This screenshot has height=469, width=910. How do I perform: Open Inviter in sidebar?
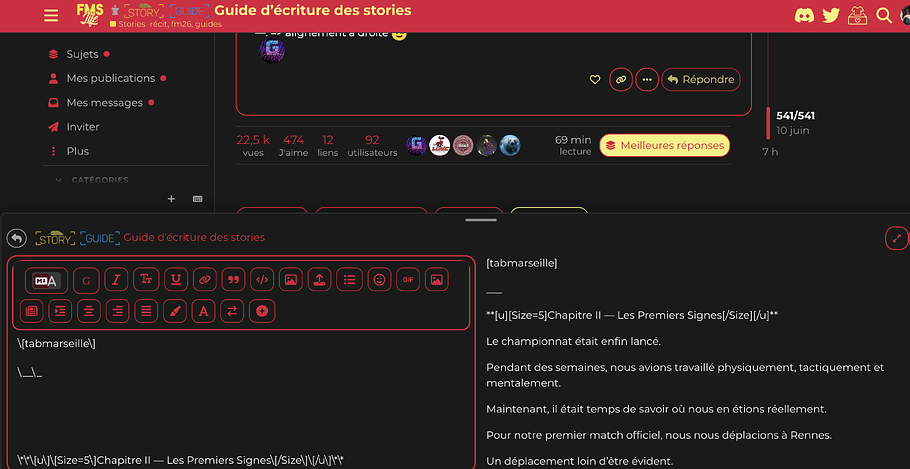click(x=82, y=127)
